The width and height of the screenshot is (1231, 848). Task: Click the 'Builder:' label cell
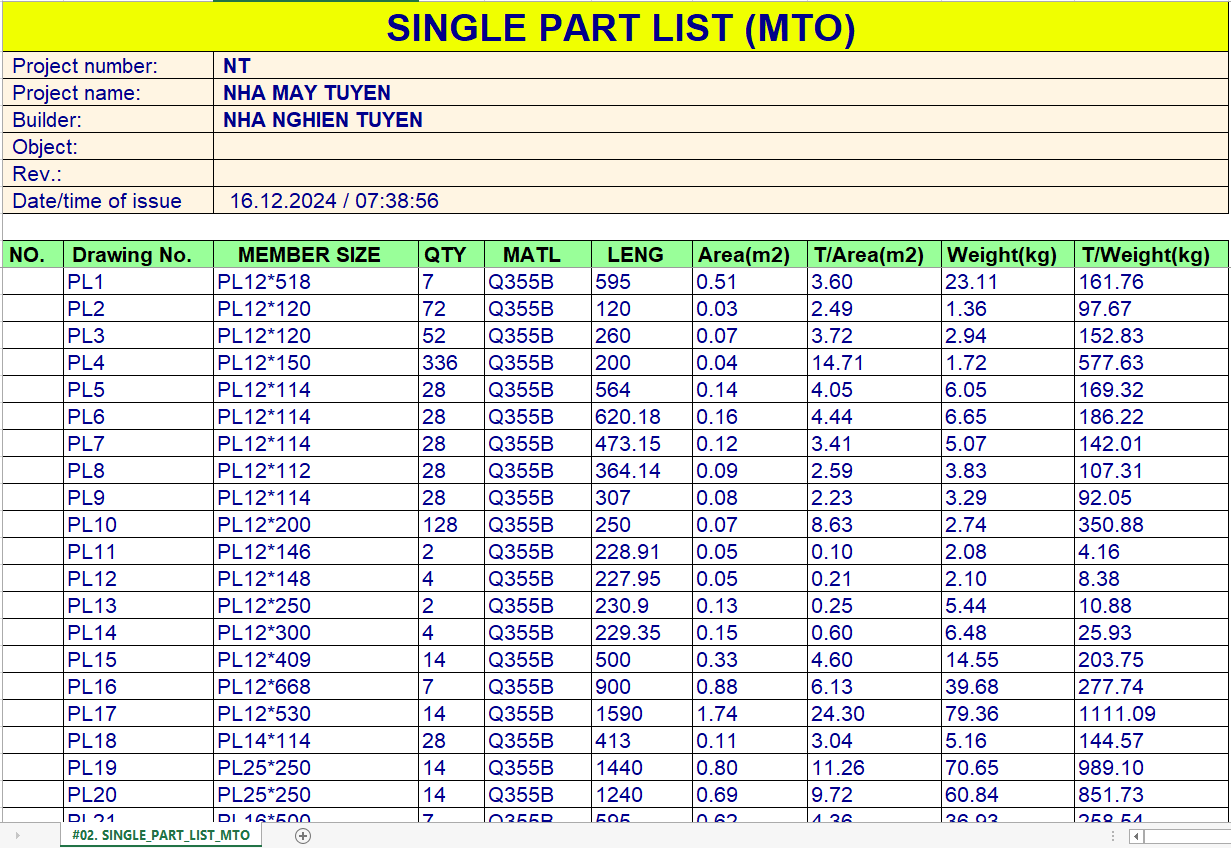point(108,120)
